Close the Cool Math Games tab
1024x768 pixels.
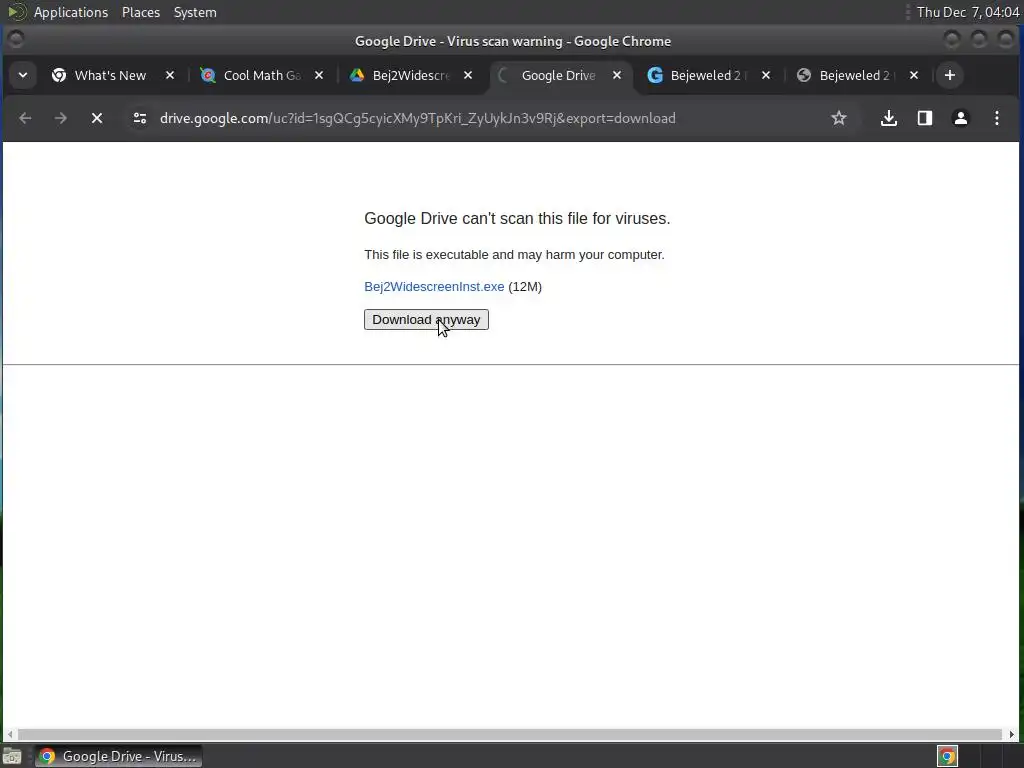coord(319,75)
